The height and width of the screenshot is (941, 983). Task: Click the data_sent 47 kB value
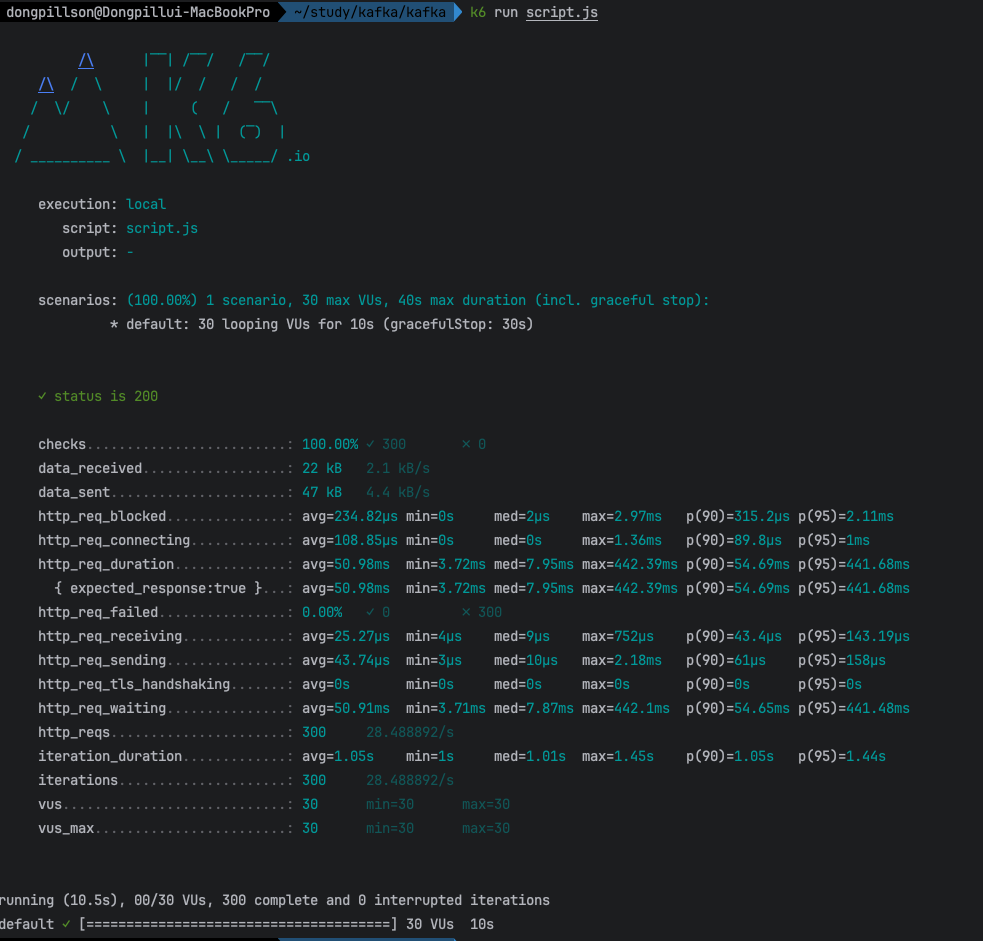click(322, 492)
